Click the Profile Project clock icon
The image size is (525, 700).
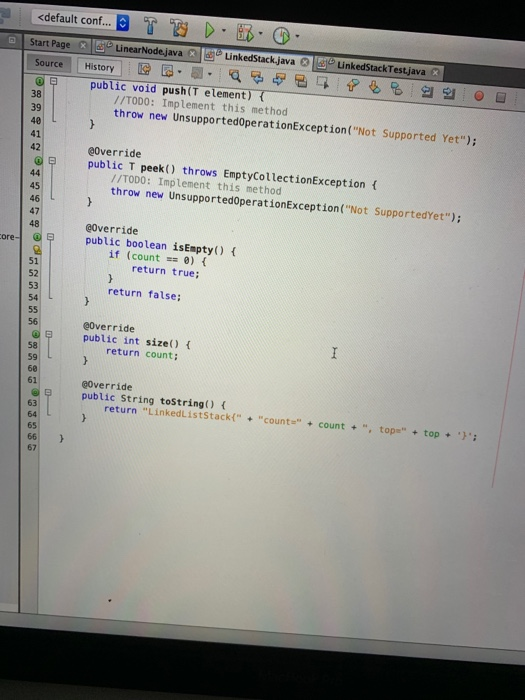point(281,36)
